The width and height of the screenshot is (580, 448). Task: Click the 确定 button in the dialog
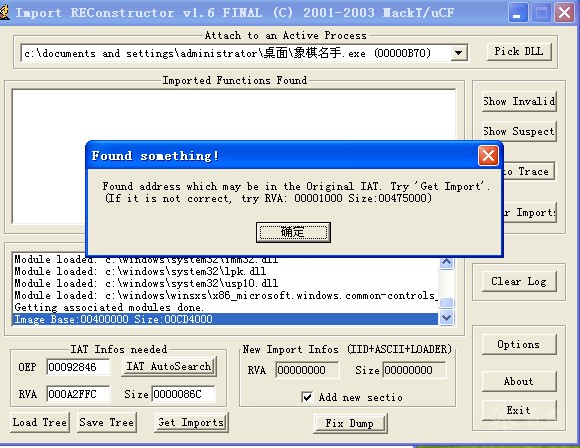293,232
